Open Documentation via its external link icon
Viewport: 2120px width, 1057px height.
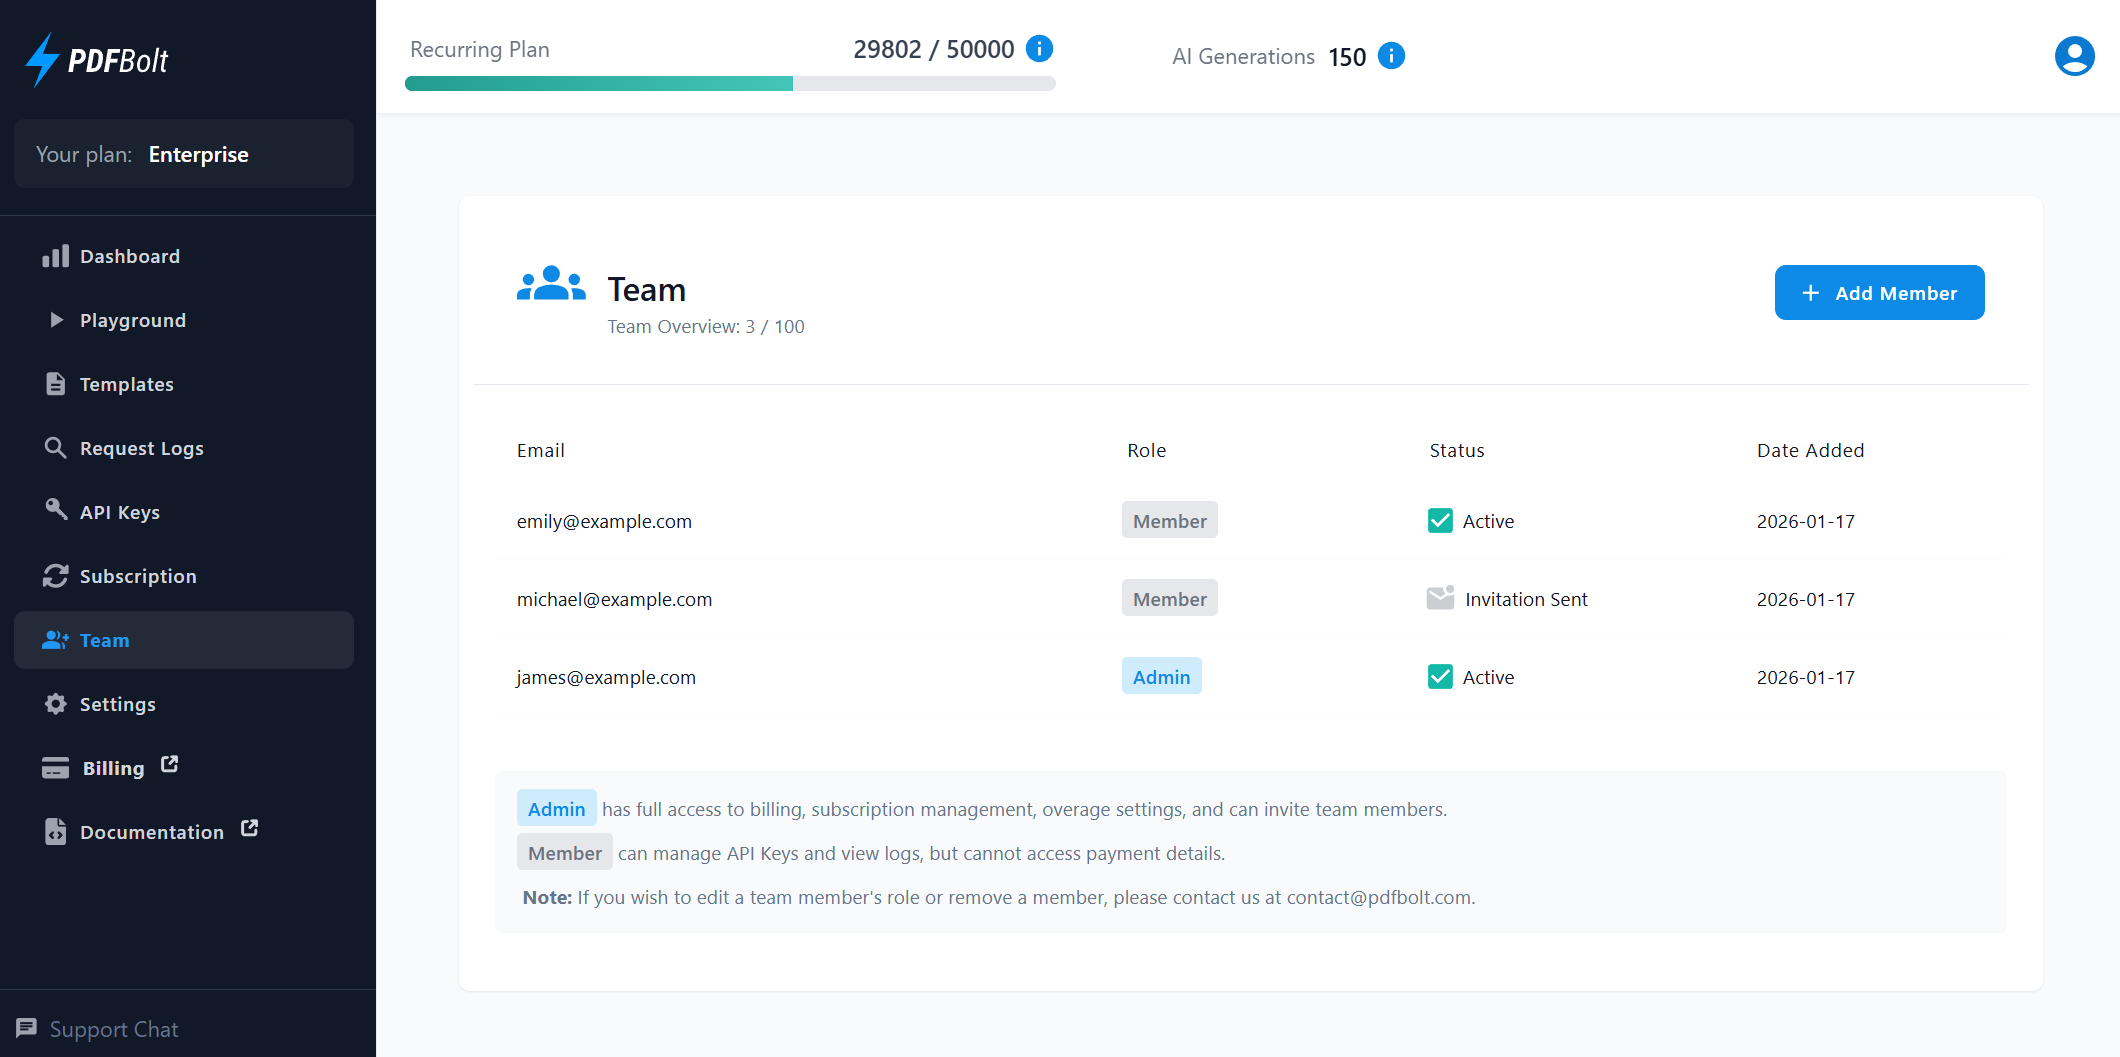click(x=248, y=828)
